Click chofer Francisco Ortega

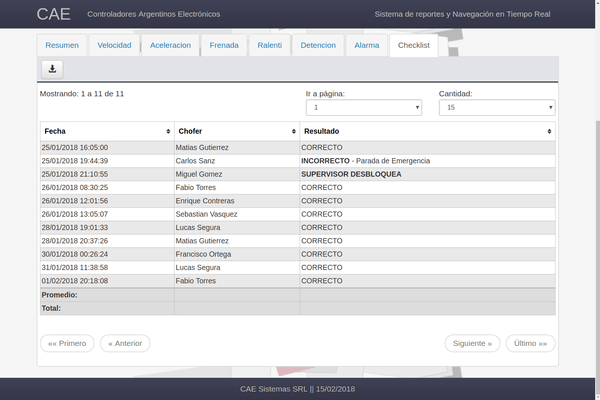[x=203, y=254]
